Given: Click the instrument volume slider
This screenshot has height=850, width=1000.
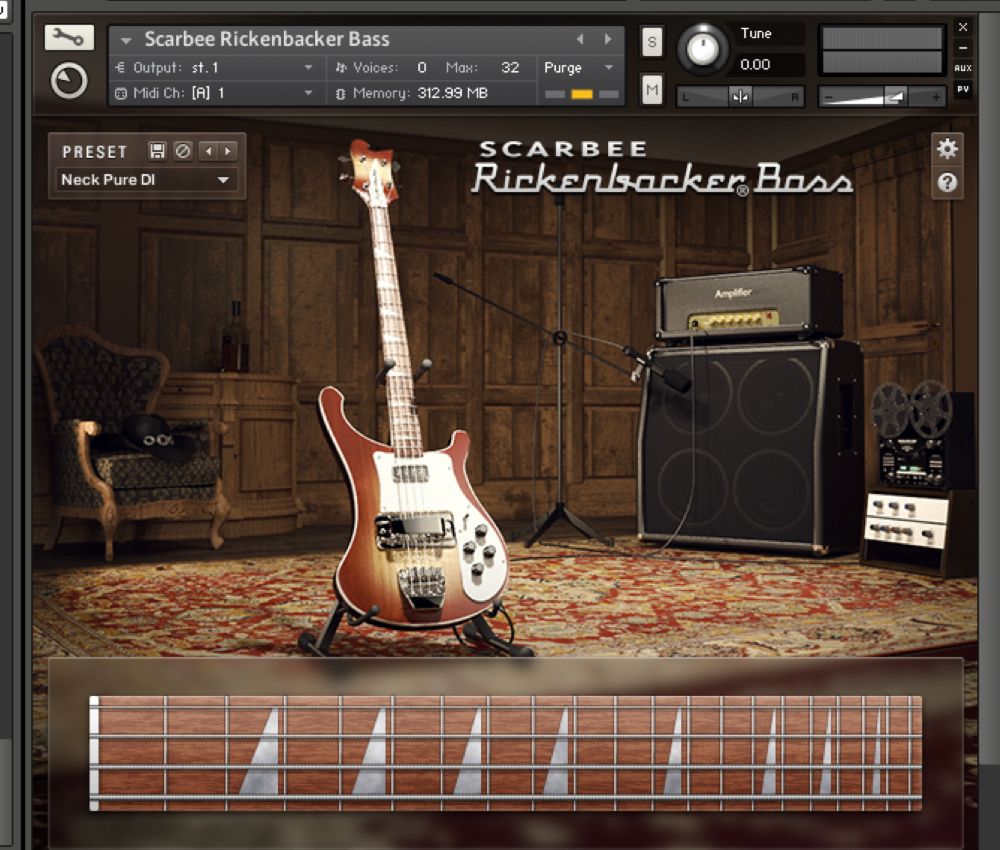Looking at the screenshot, I should click(x=881, y=97).
